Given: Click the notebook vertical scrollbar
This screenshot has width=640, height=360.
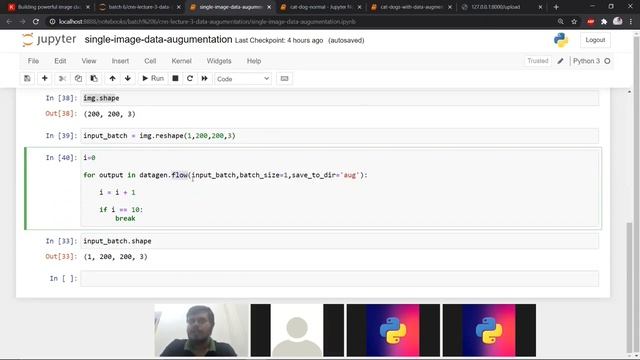Looking at the screenshot, I should tap(629, 288).
